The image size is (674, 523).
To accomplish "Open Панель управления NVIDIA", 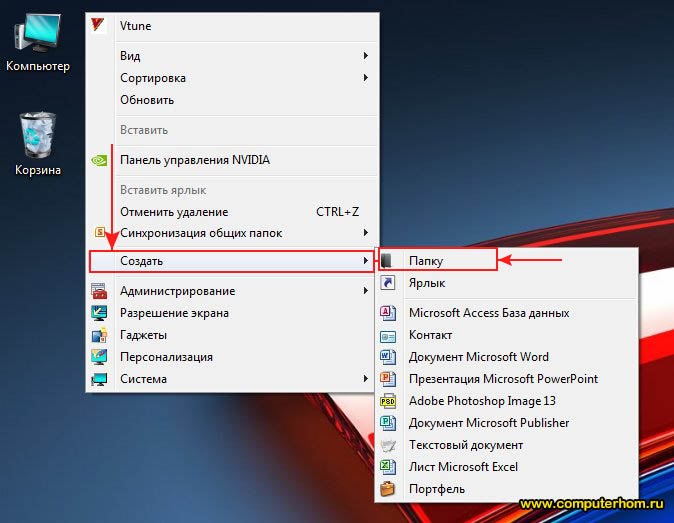I will coord(233,160).
